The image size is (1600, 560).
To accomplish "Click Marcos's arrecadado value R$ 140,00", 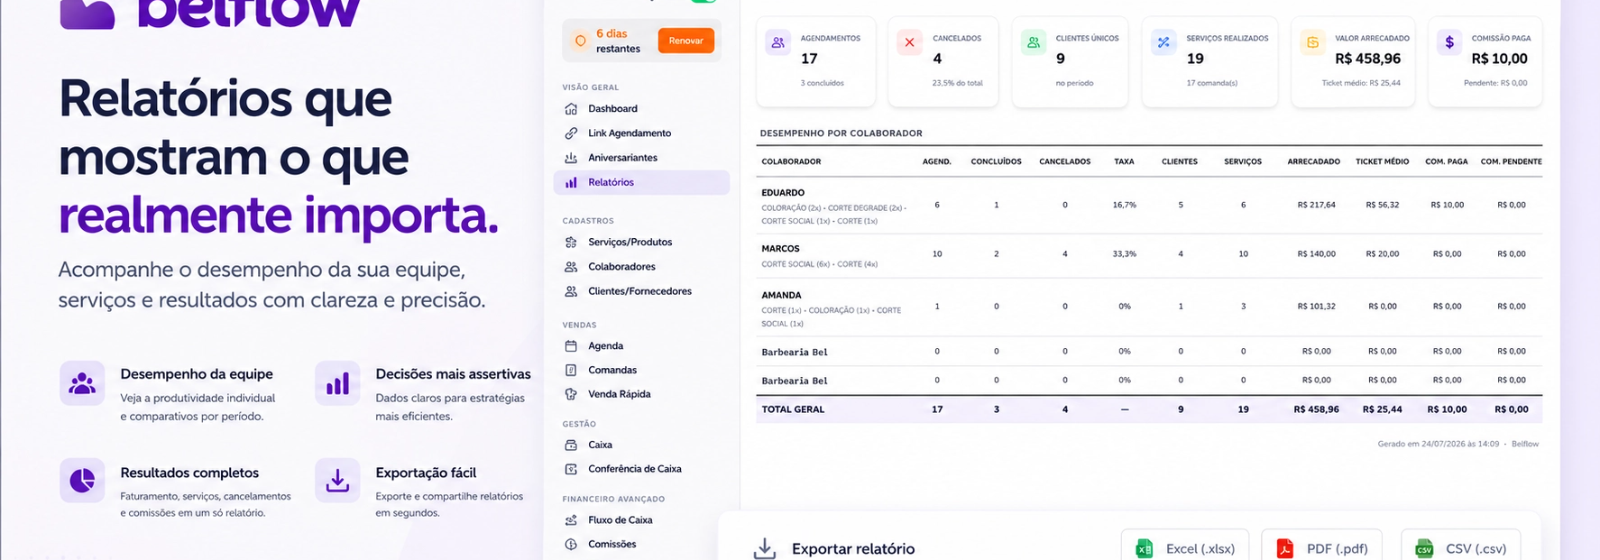I will [x=1316, y=254].
